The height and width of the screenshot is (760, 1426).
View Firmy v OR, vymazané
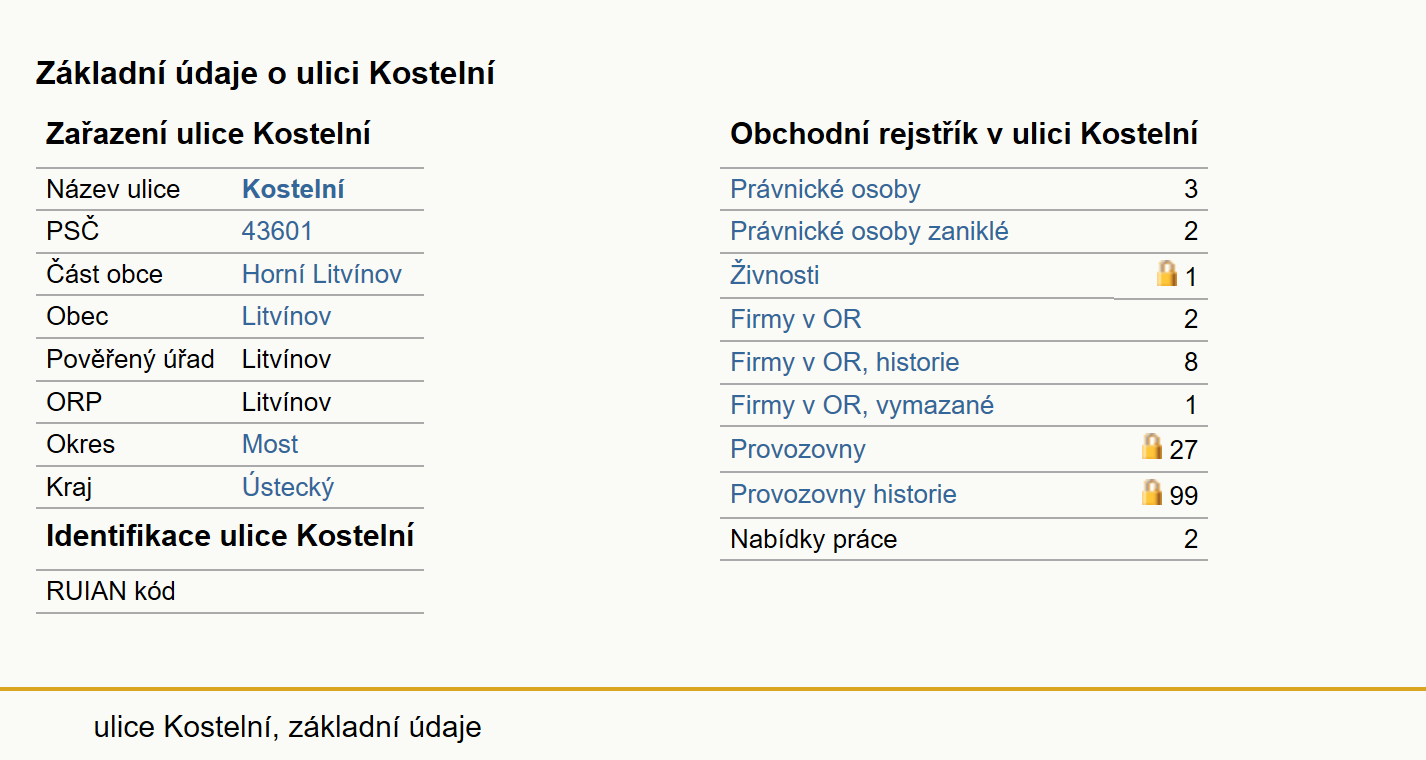click(862, 405)
